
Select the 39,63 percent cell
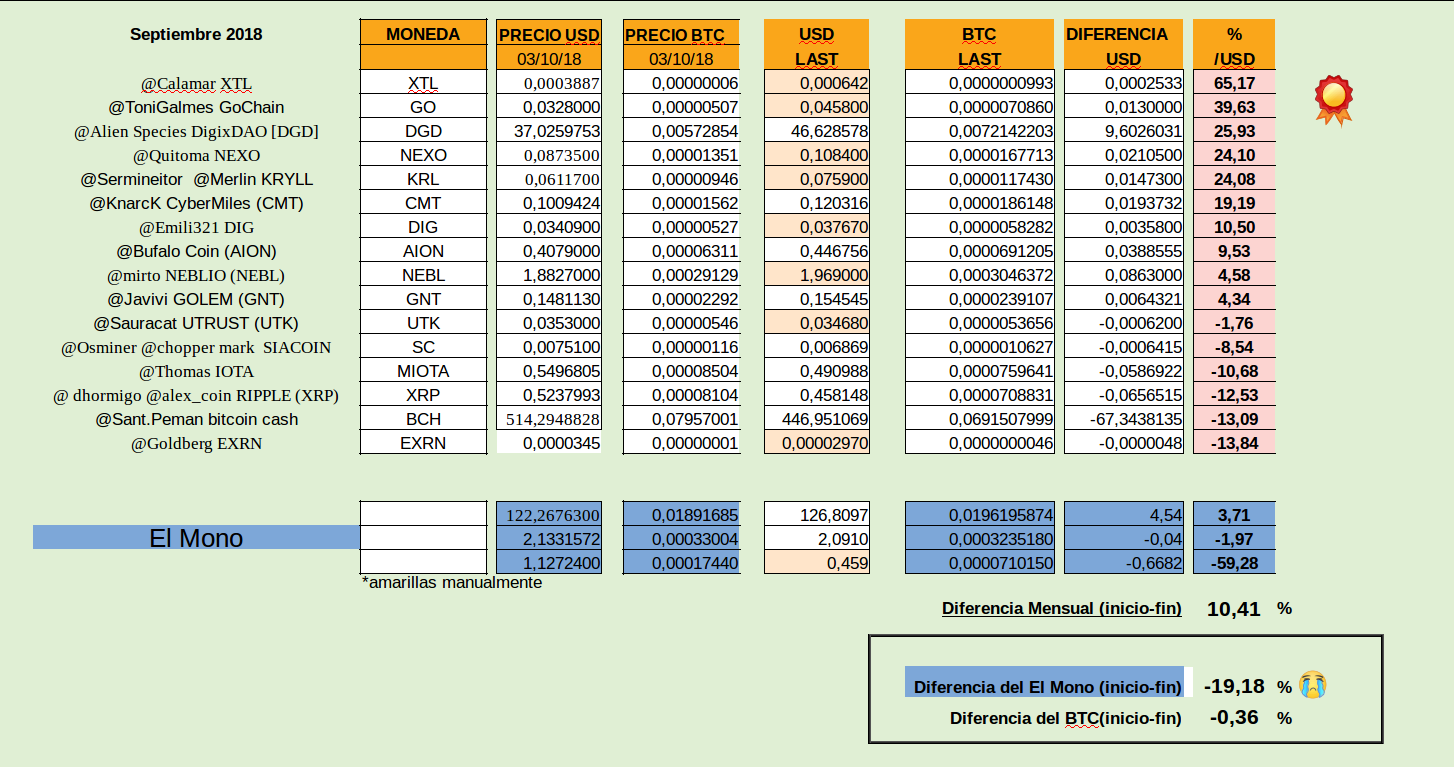1235,107
